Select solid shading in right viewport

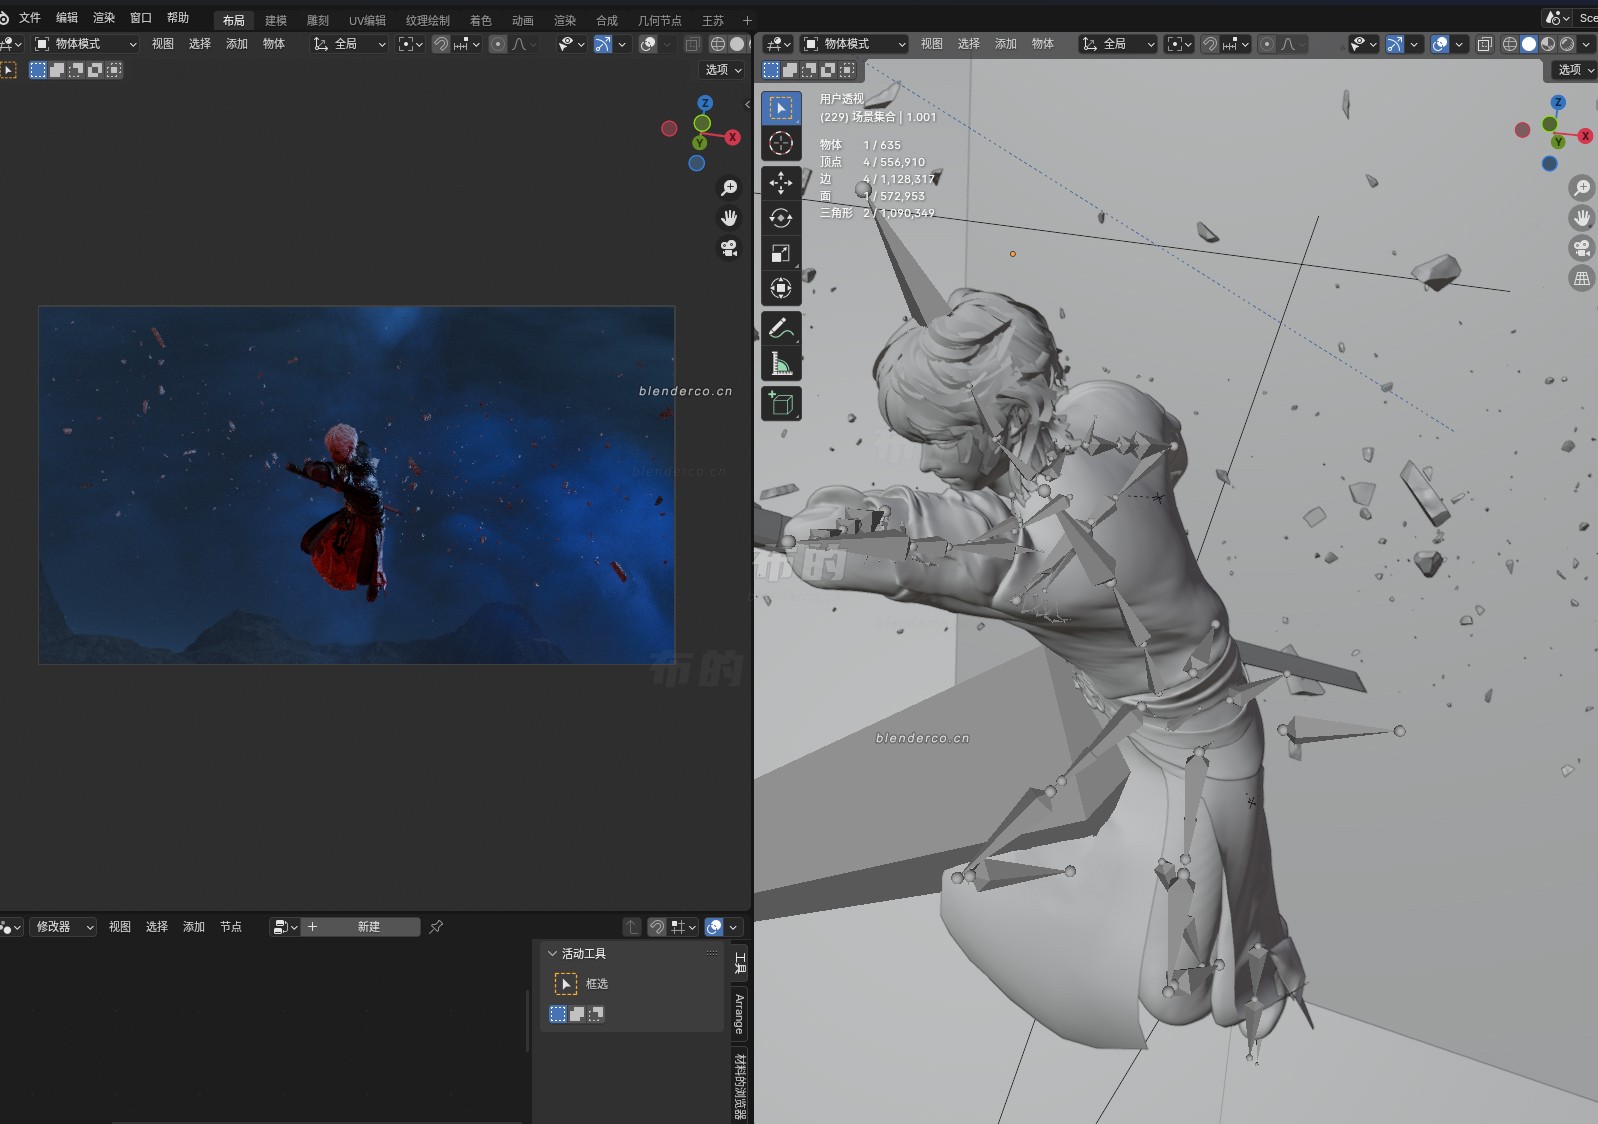[x=1529, y=44]
